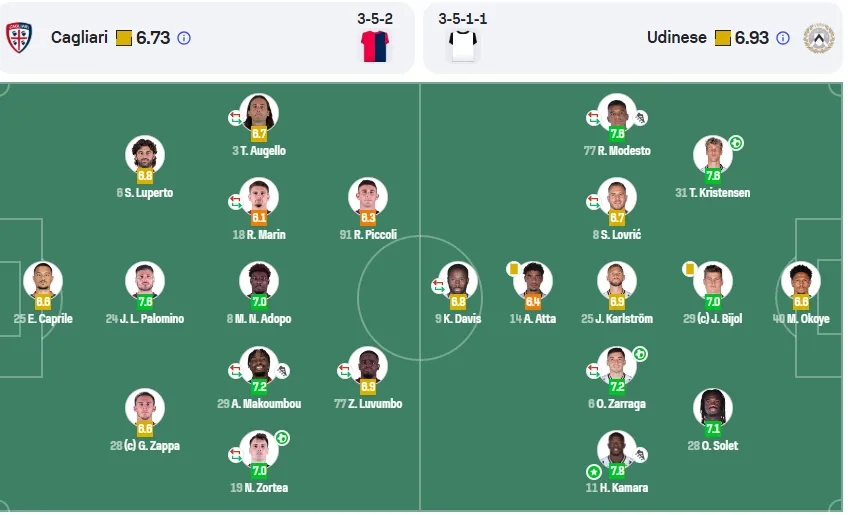Viewport: 848px width, 515px height.
Task: Open E. Caprile player profile
Action: pos(43,281)
